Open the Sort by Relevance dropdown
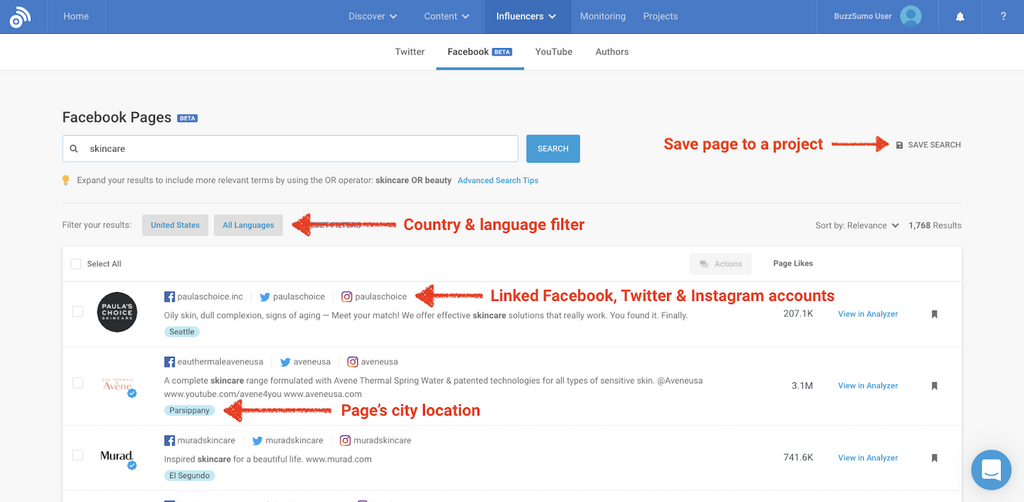 click(857, 226)
